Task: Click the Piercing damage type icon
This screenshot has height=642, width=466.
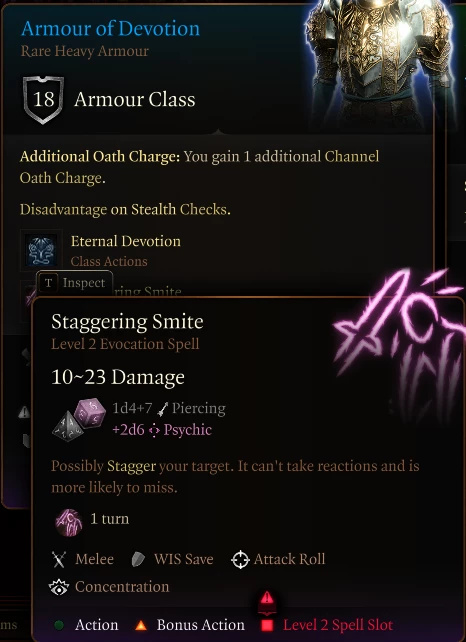Action: point(163,409)
